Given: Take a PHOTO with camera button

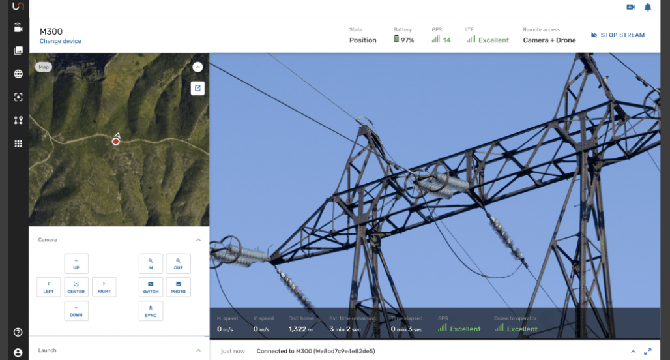Looking at the screenshot, I should click(x=178, y=287).
